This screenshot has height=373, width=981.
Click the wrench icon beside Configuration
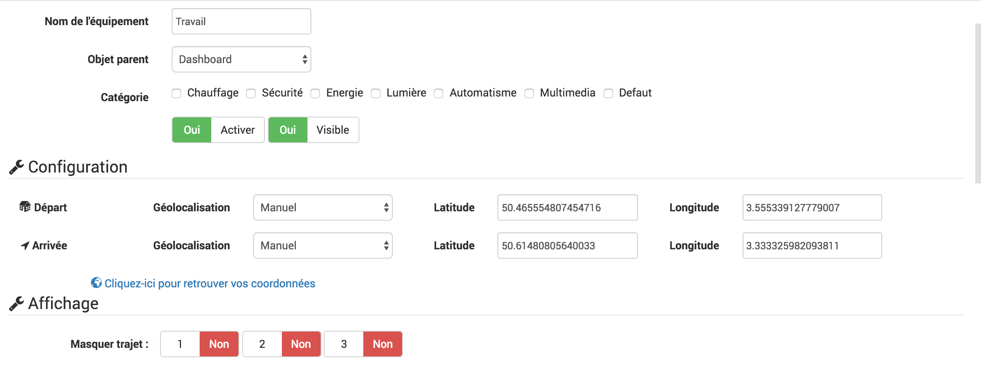[x=16, y=167]
